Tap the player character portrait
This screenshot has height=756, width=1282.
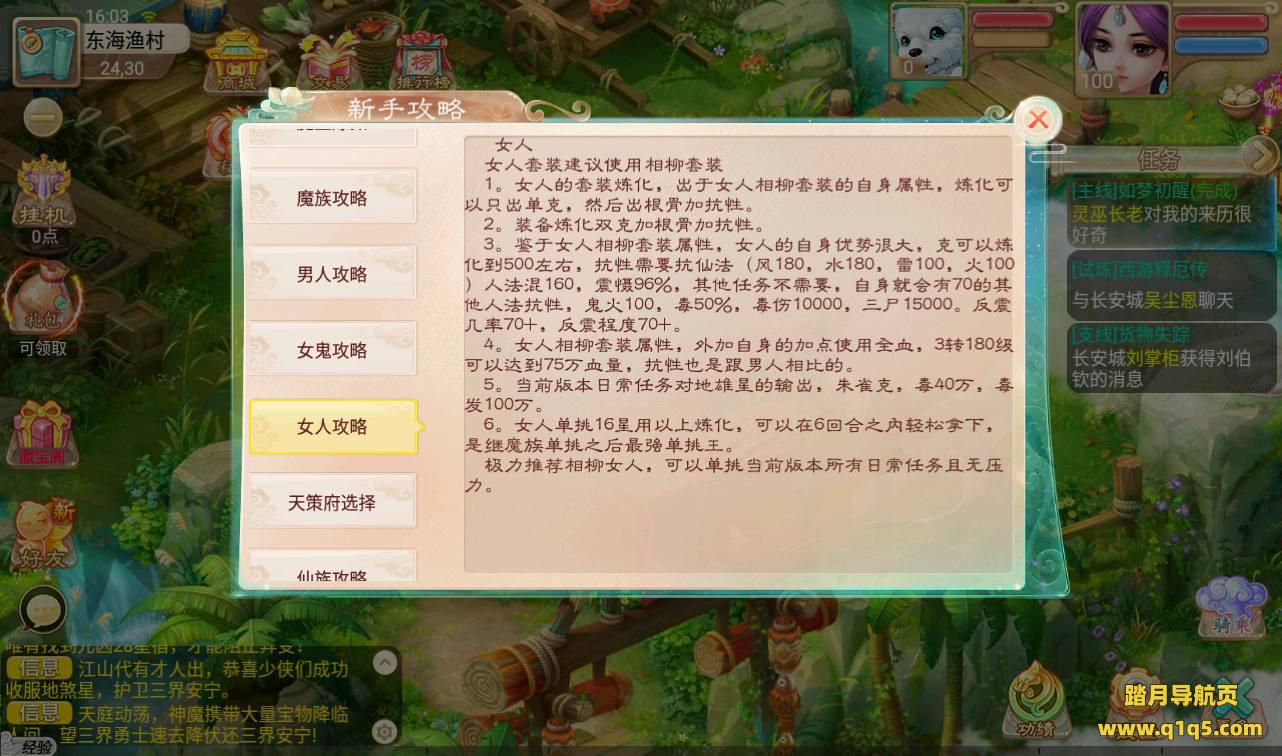(1123, 47)
